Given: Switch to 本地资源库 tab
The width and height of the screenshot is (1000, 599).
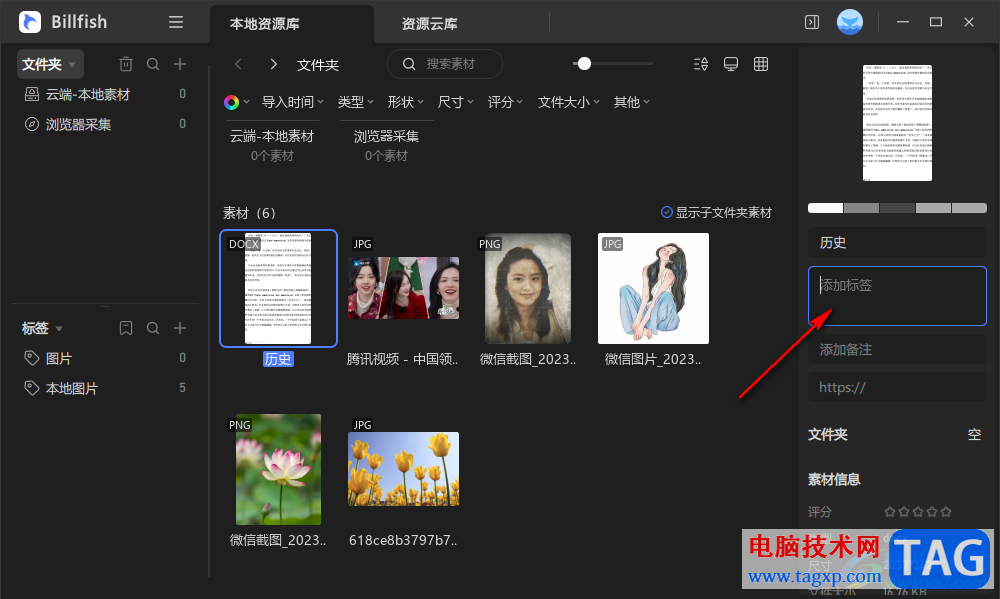Looking at the screenshot, I should (265, 24).
